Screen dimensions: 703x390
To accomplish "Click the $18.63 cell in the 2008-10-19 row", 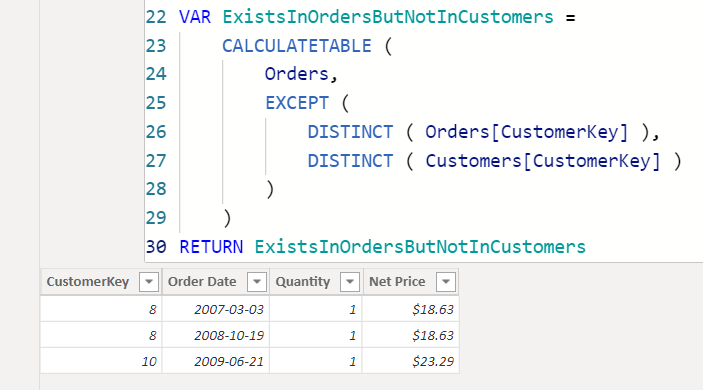I will click(411, 335).
